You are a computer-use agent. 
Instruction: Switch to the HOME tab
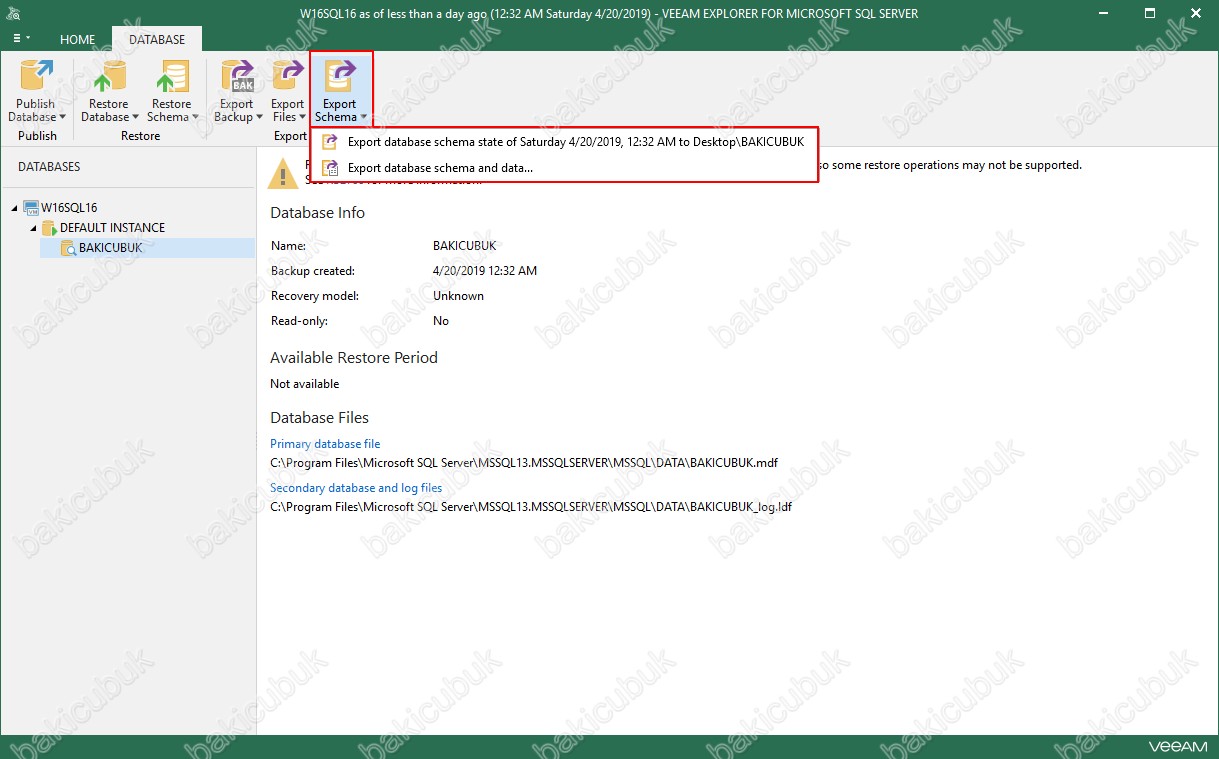(77, 40)
